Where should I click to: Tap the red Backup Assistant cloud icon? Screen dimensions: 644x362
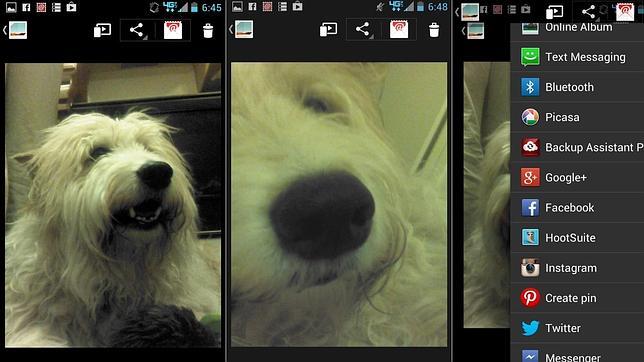[x=530, y=147]
